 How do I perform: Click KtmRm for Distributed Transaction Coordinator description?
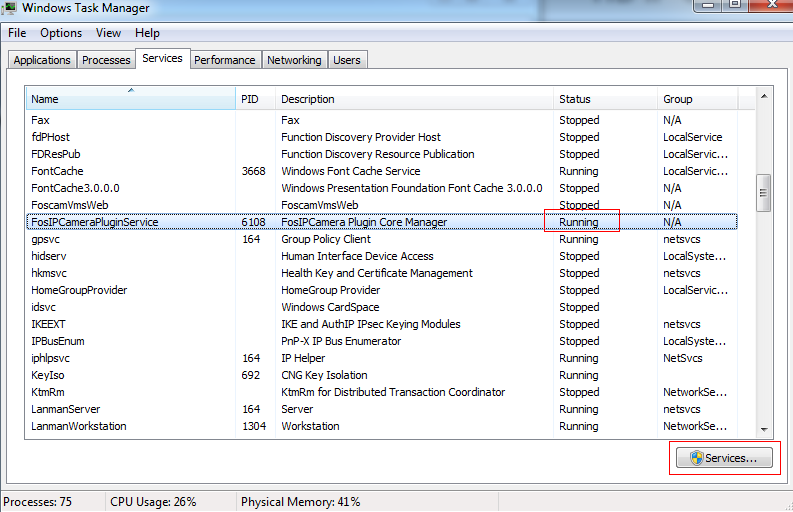393,392
